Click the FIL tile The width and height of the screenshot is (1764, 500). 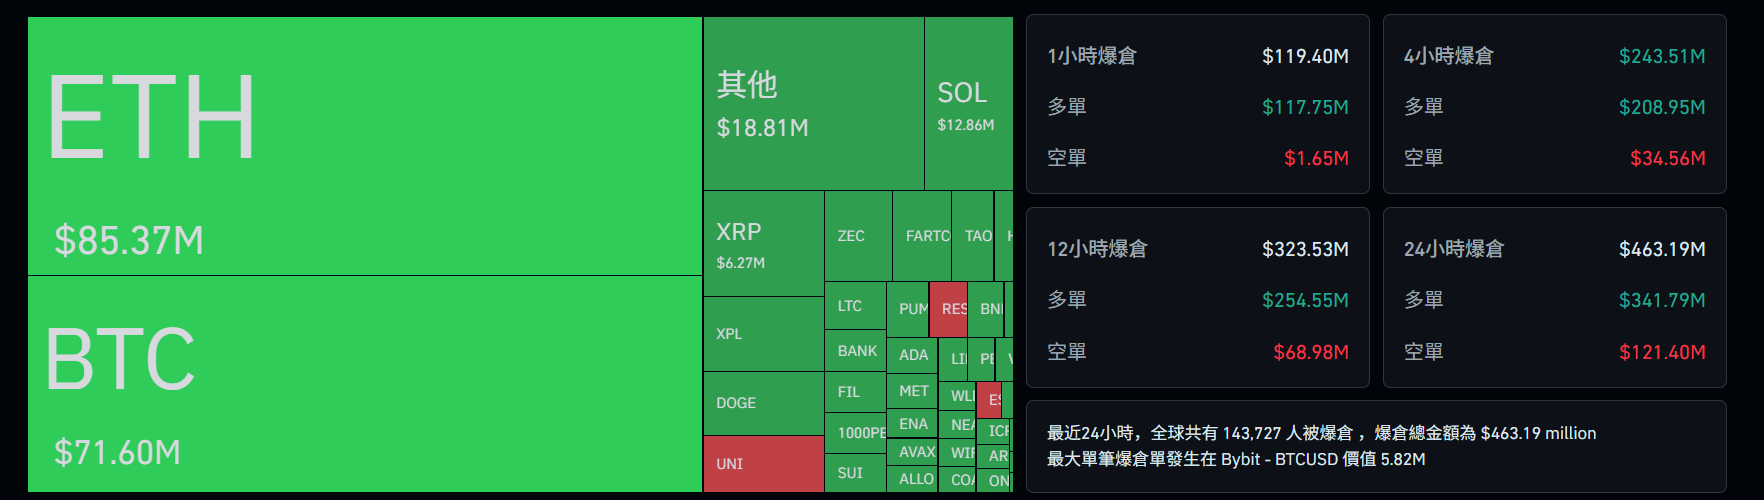[855, 392]
